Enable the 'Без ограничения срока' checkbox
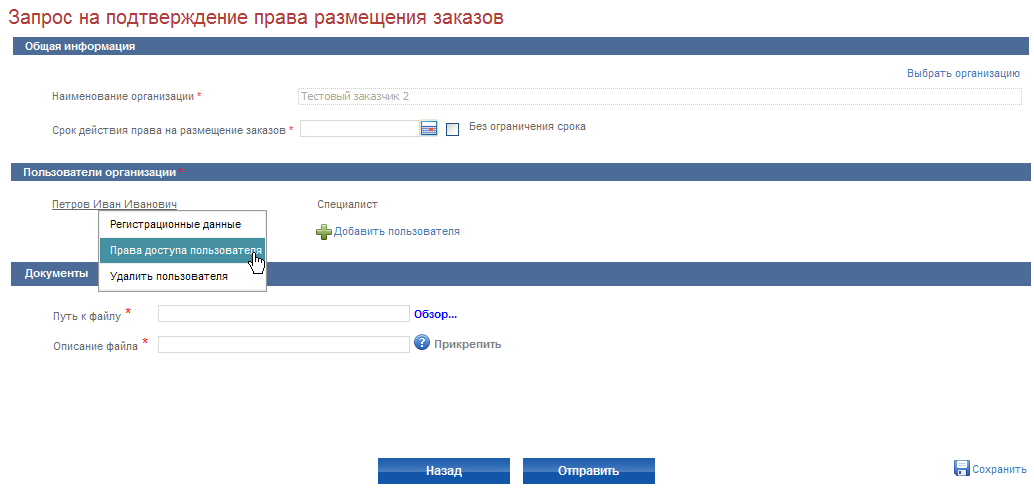The height and width of the screenshot is (494, 1034). [452, 129]
